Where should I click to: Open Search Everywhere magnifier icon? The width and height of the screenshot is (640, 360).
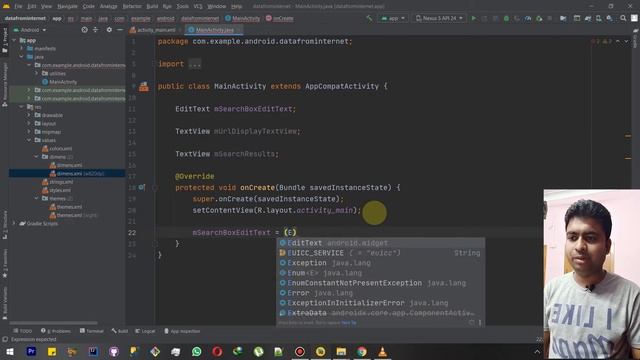pos(623,18)
